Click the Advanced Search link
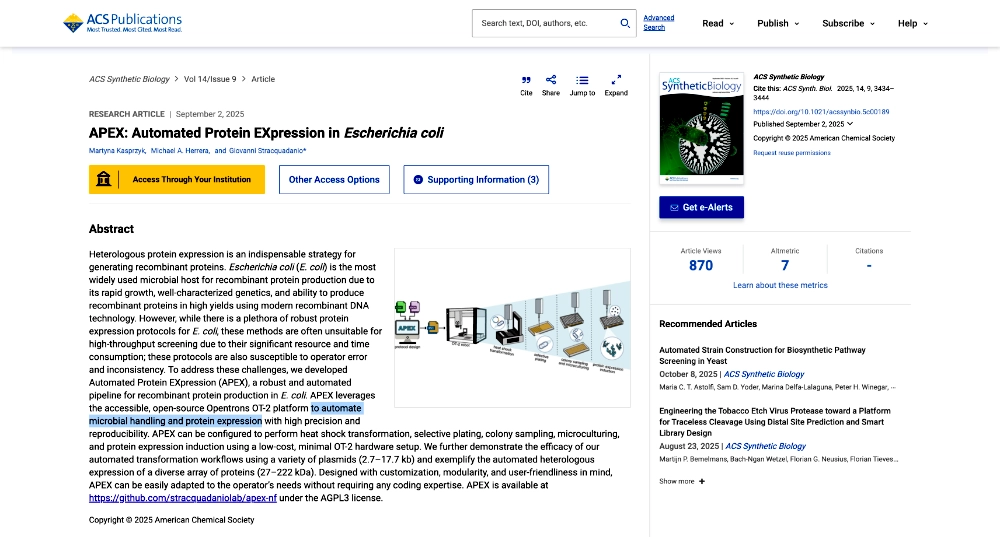This screenshot has height=537, width=1000. (658, 22)
